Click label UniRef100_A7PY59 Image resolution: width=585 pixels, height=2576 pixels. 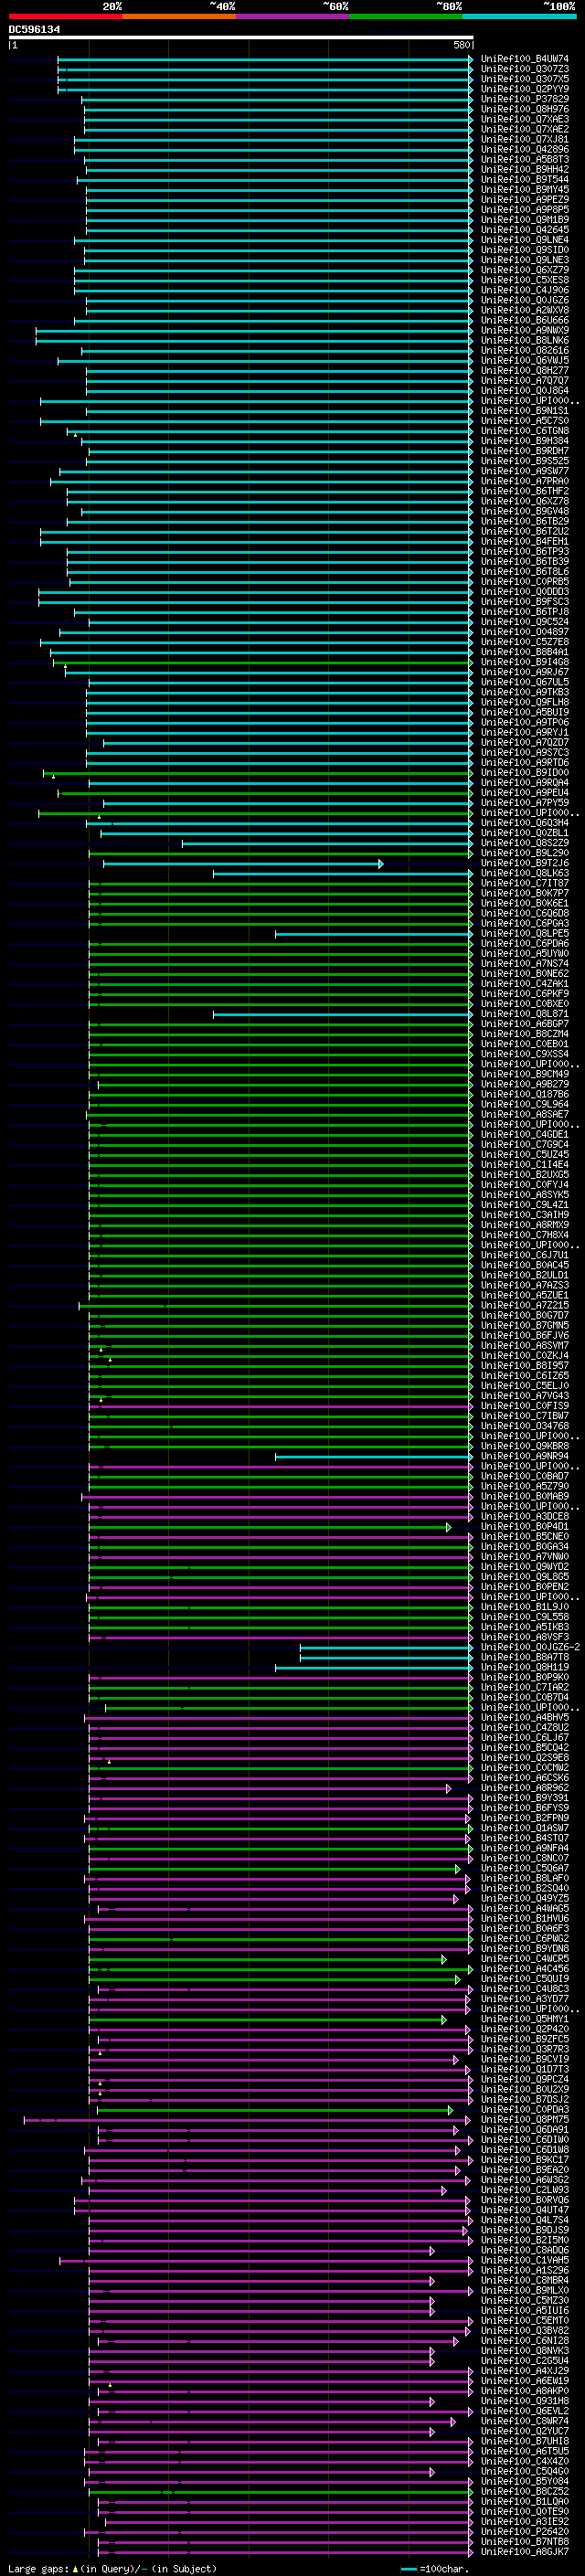(525, 802)
